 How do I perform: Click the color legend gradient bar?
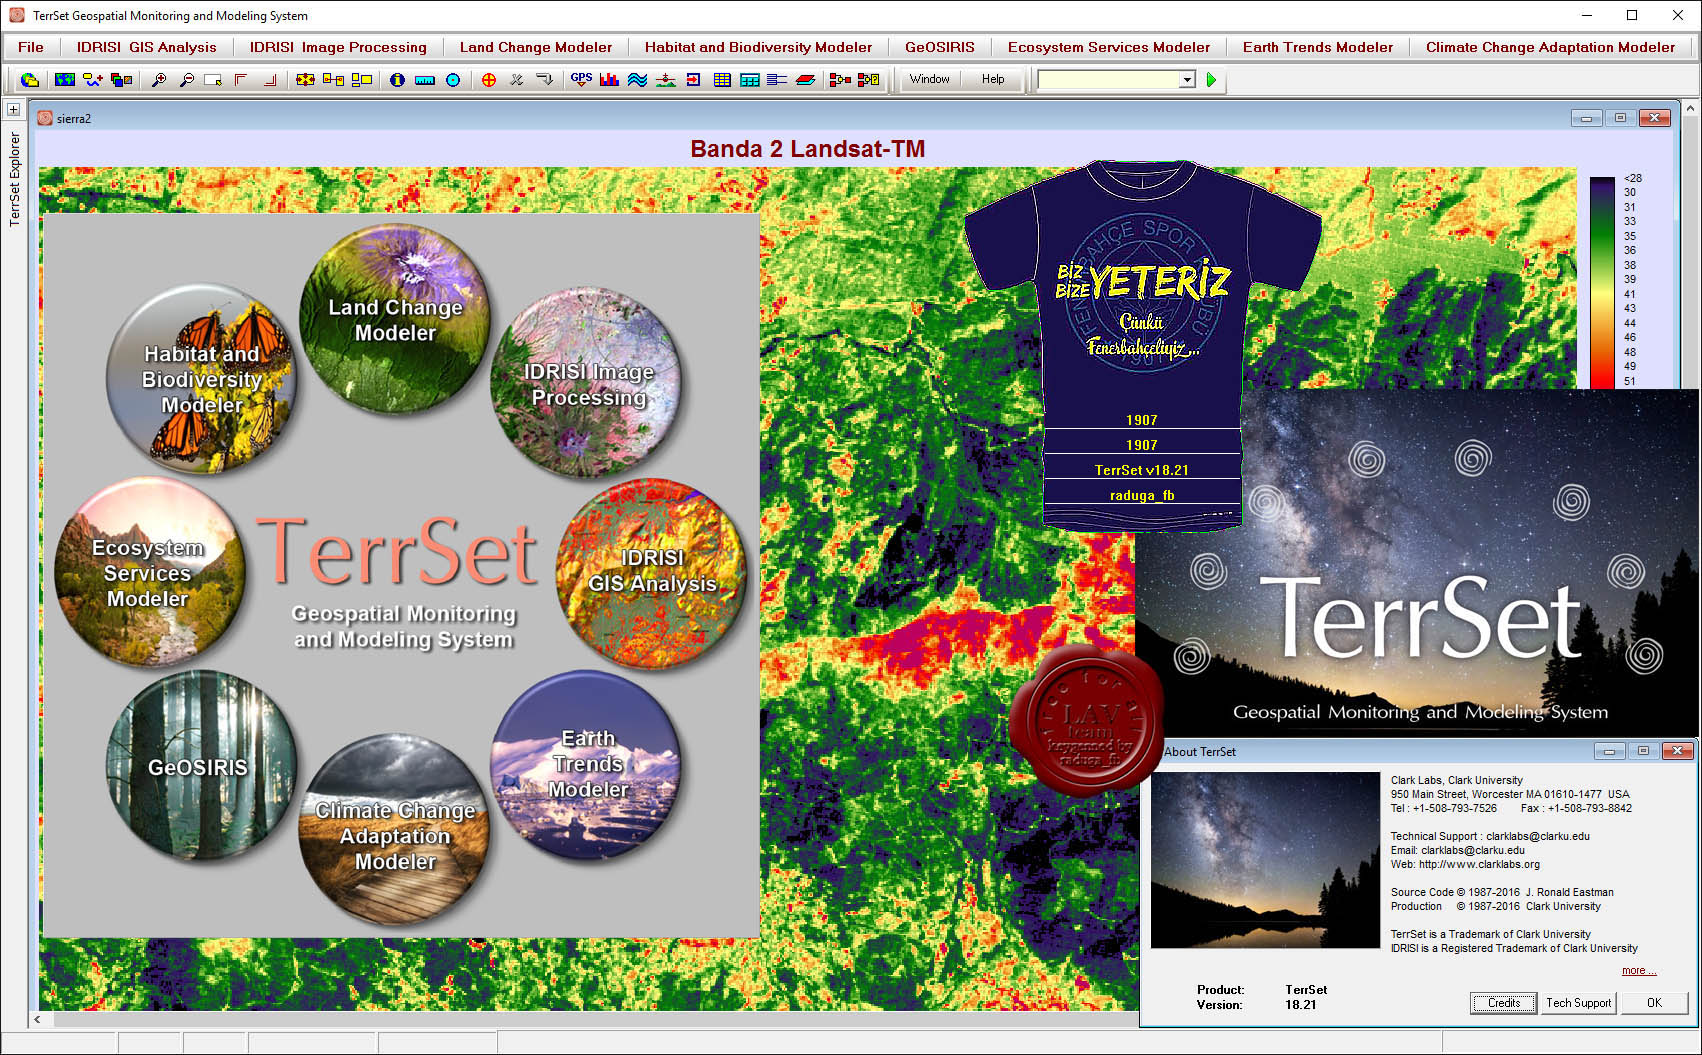click(x=1603, y=283)
